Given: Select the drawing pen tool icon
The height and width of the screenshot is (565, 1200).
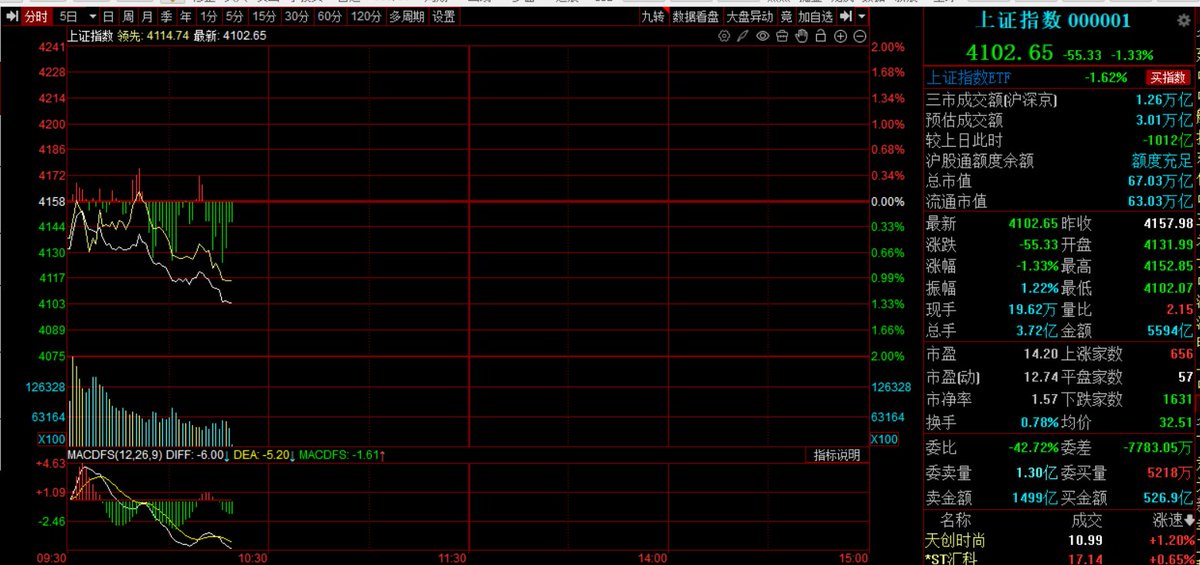Looking at the screenshot, I should [741, 36].
